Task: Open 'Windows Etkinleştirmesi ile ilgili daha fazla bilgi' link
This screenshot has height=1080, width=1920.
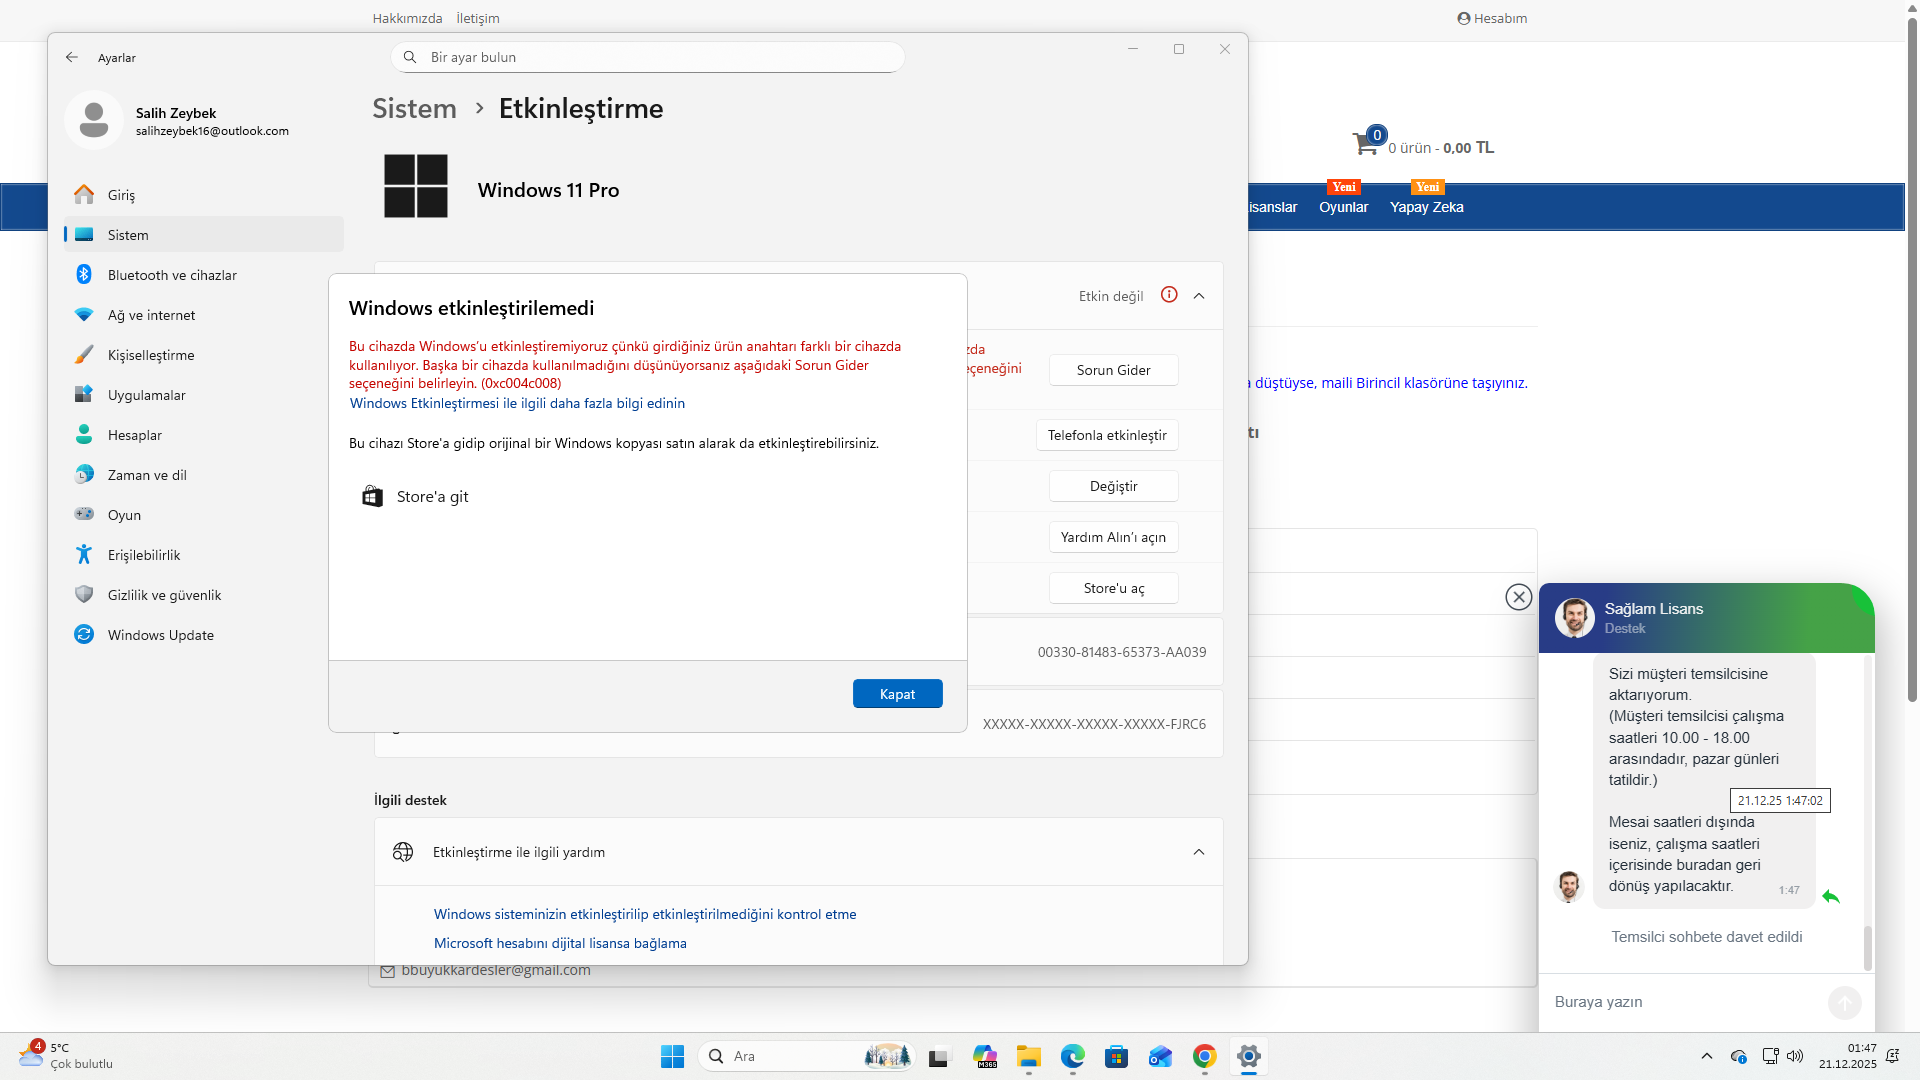Action: (x=517, y=403)
